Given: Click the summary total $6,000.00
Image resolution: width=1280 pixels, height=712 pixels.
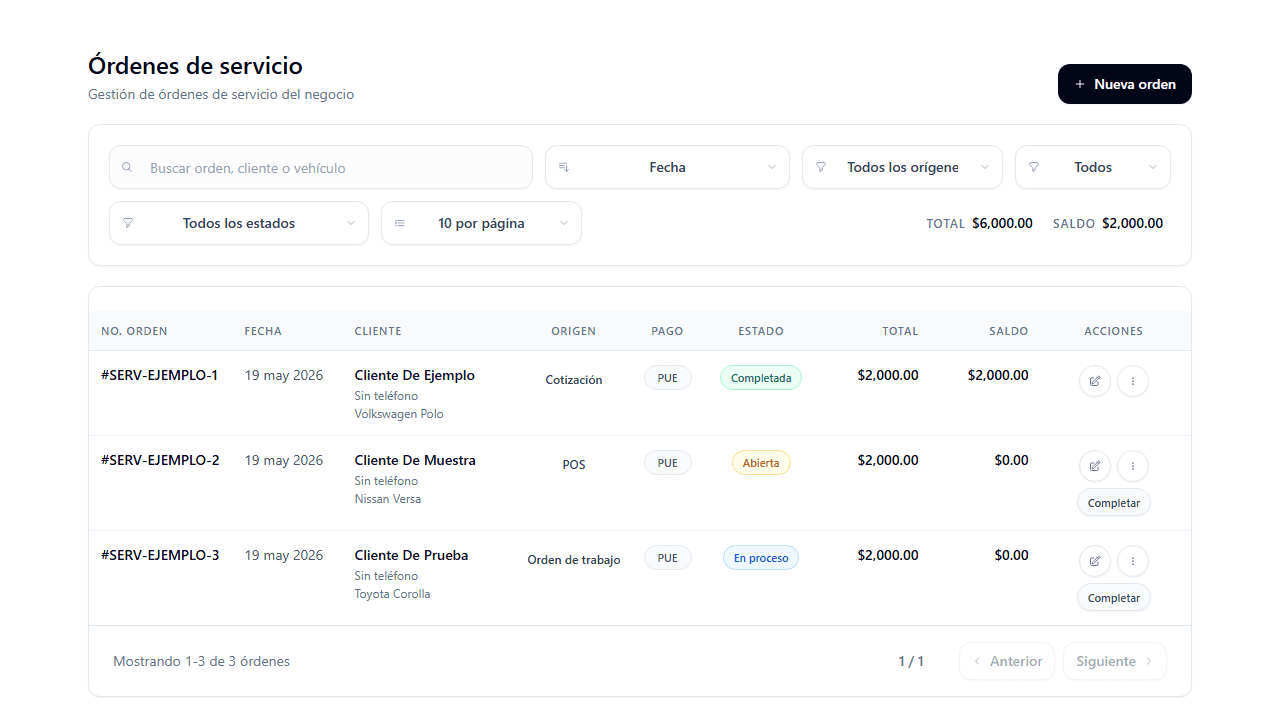Looking at the screenshot, I should (x=1002, y=223).
